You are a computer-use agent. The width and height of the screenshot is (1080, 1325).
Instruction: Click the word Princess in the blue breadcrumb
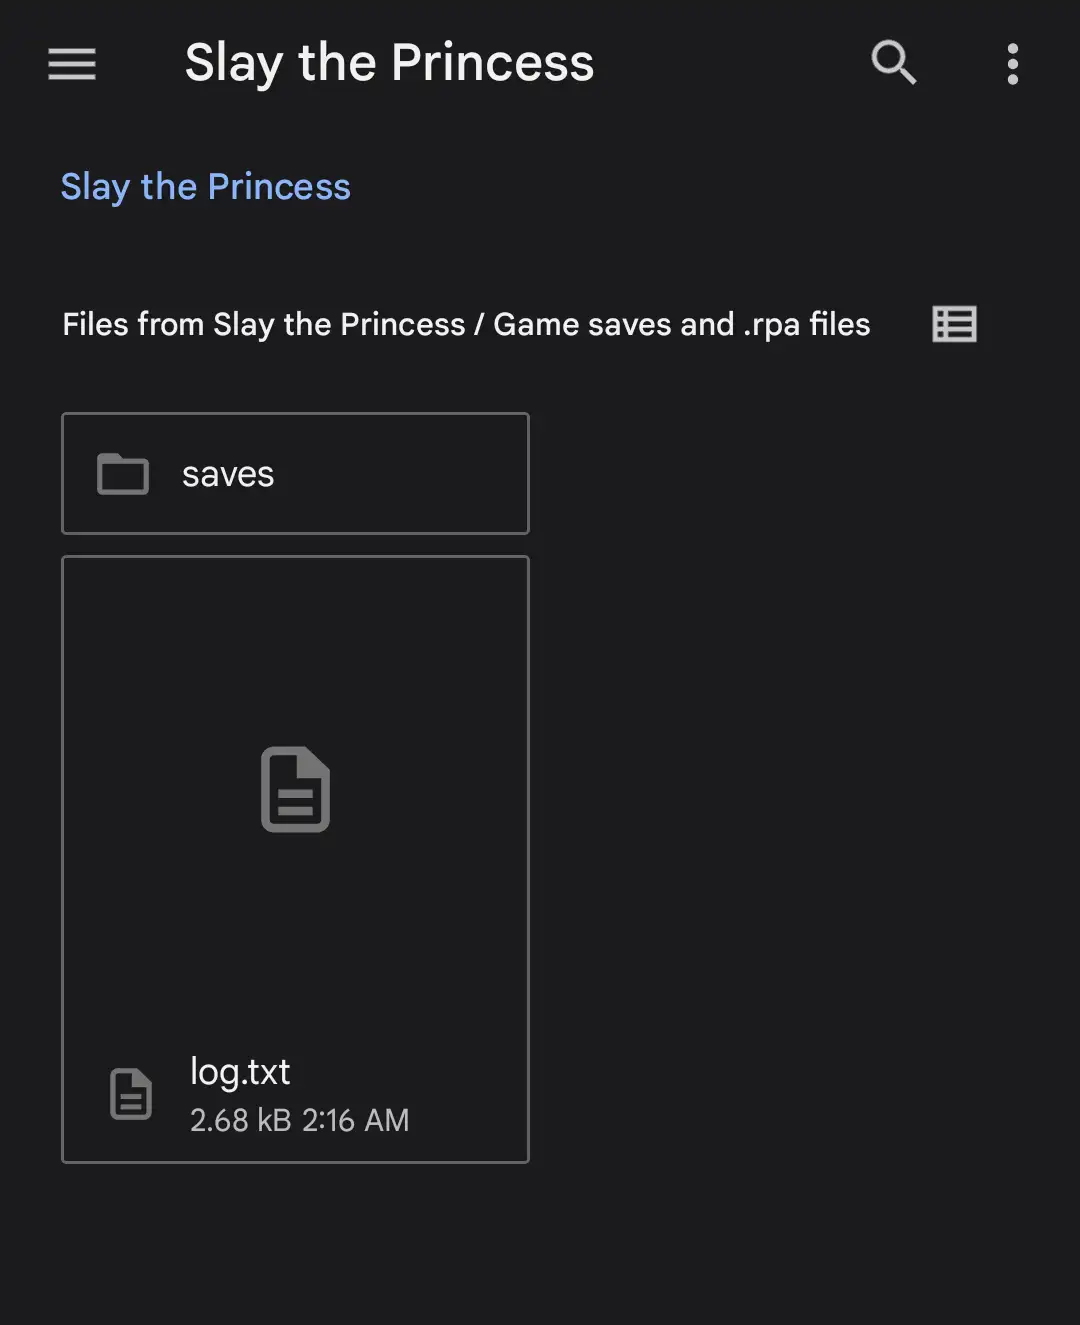pos(279,187)
